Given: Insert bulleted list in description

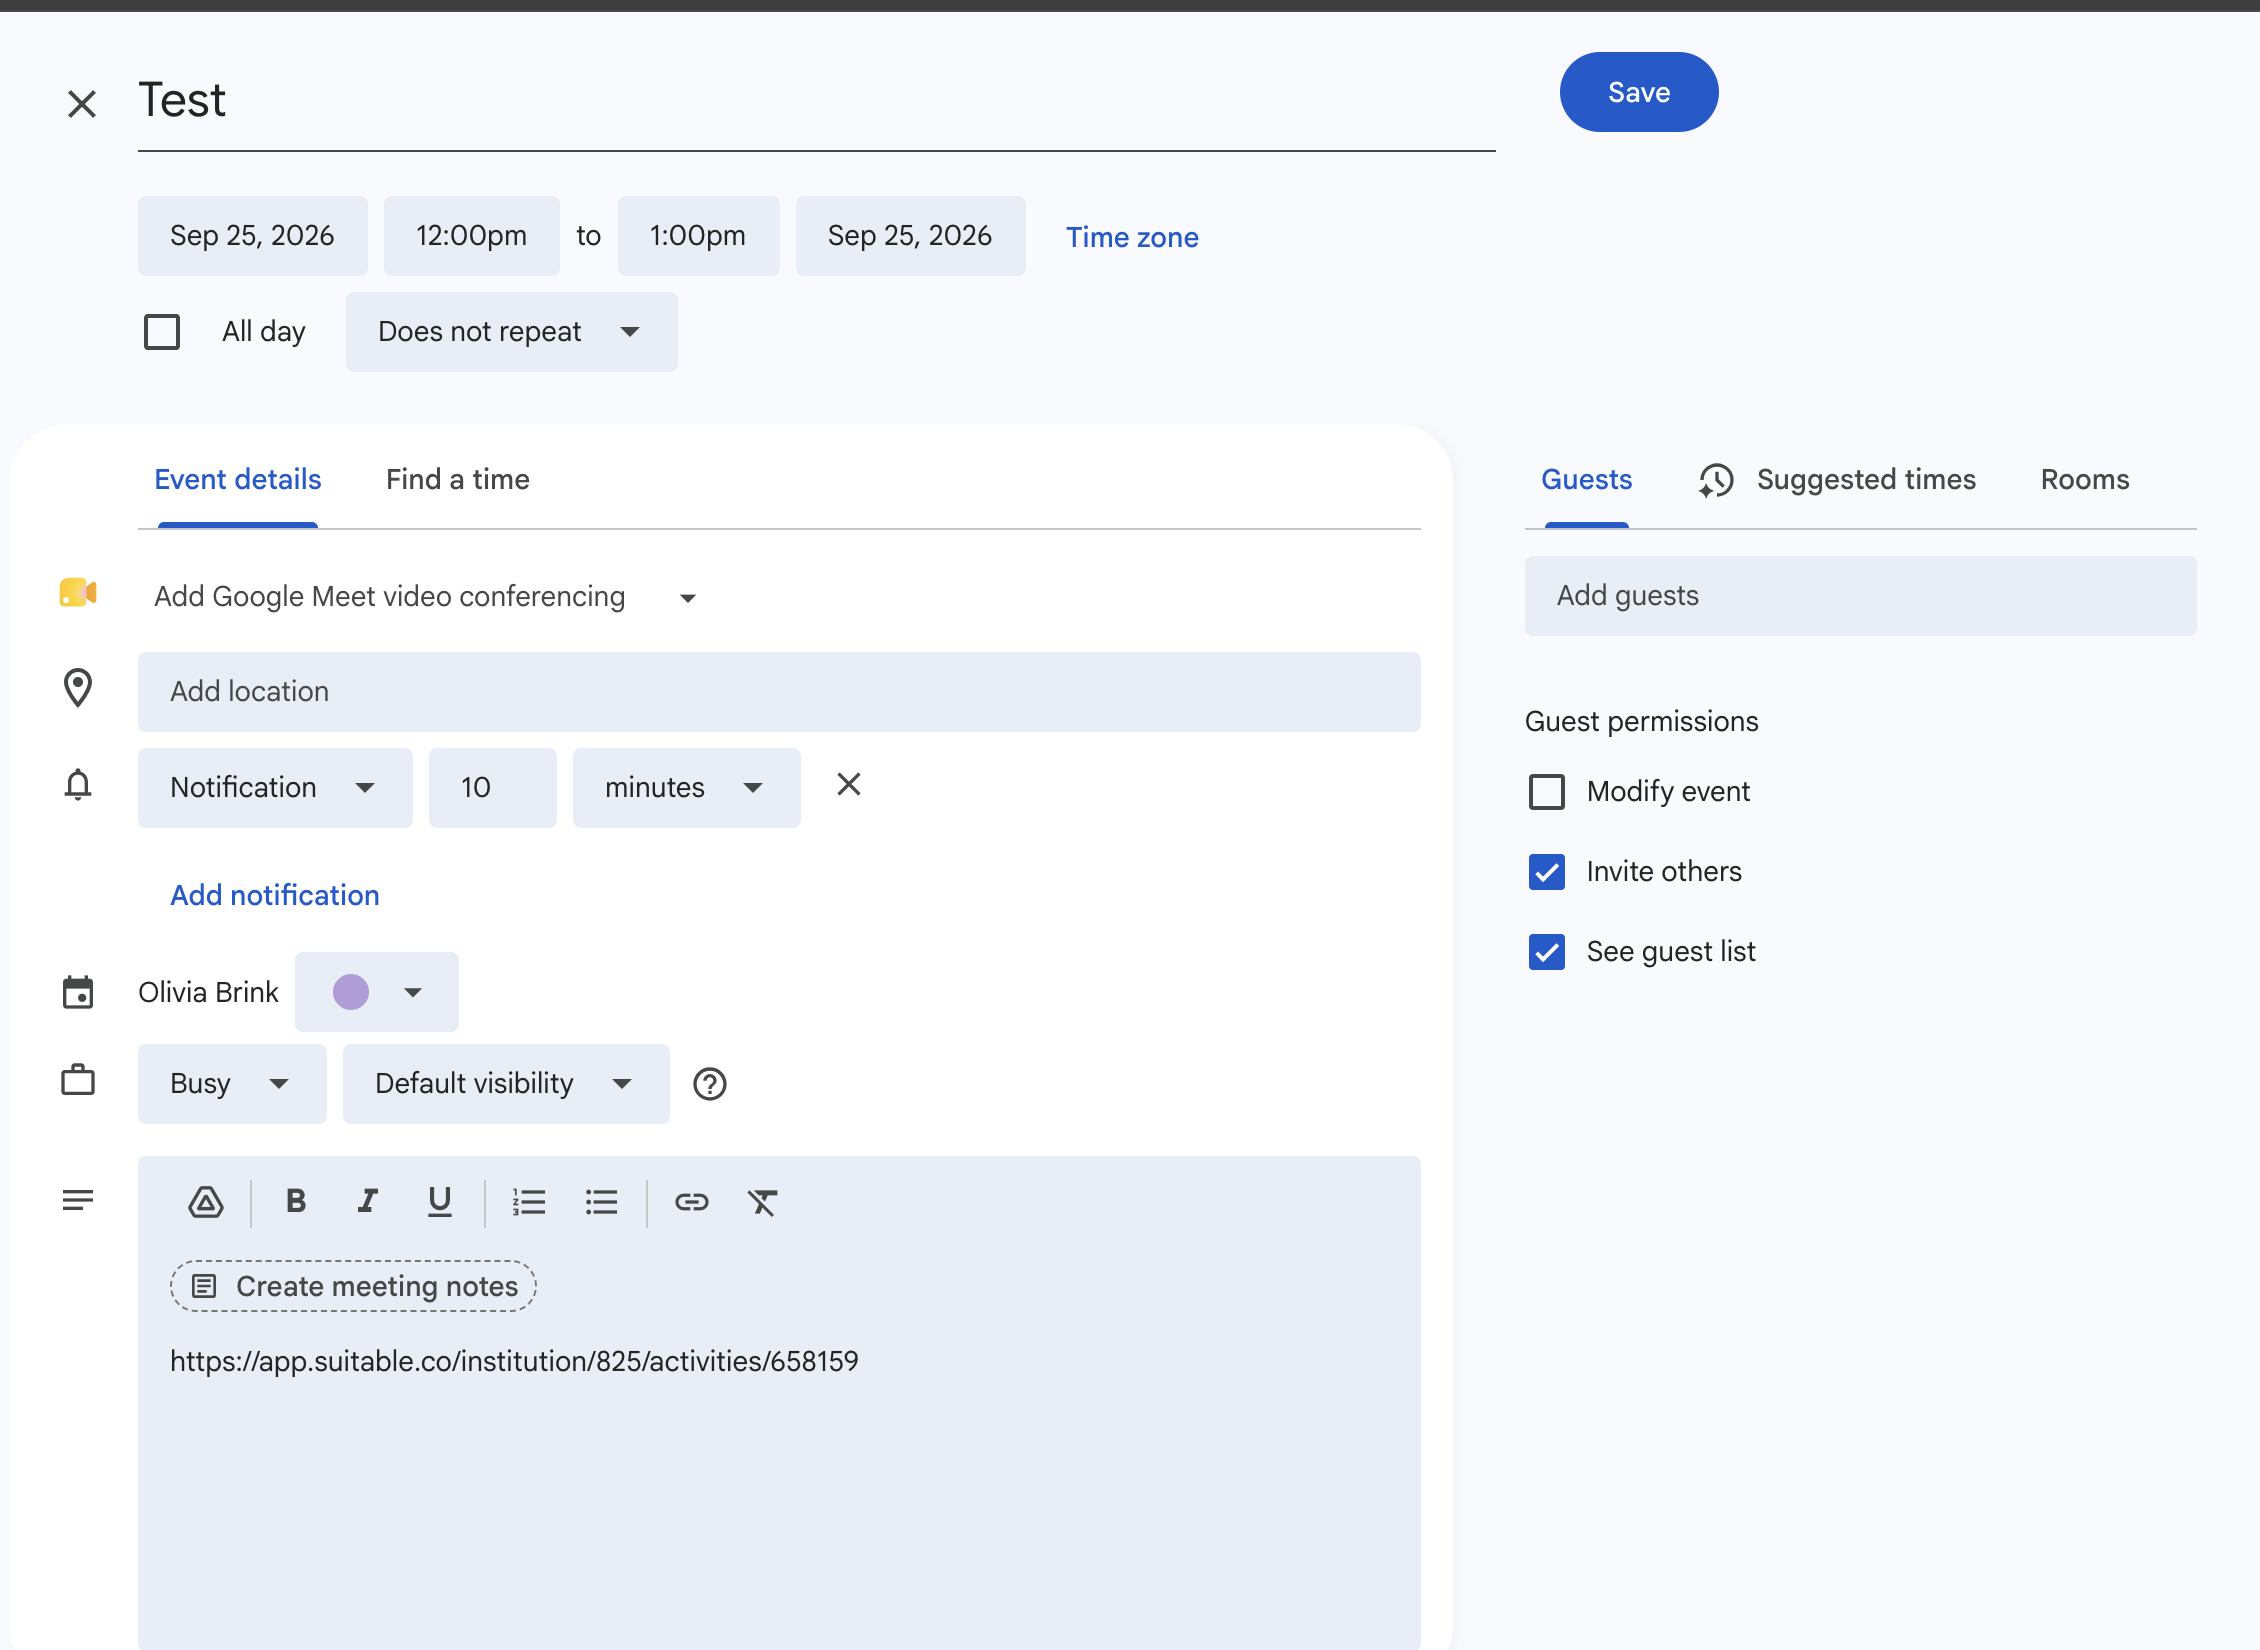Looking at the screenshot, I should [601, 1201].
